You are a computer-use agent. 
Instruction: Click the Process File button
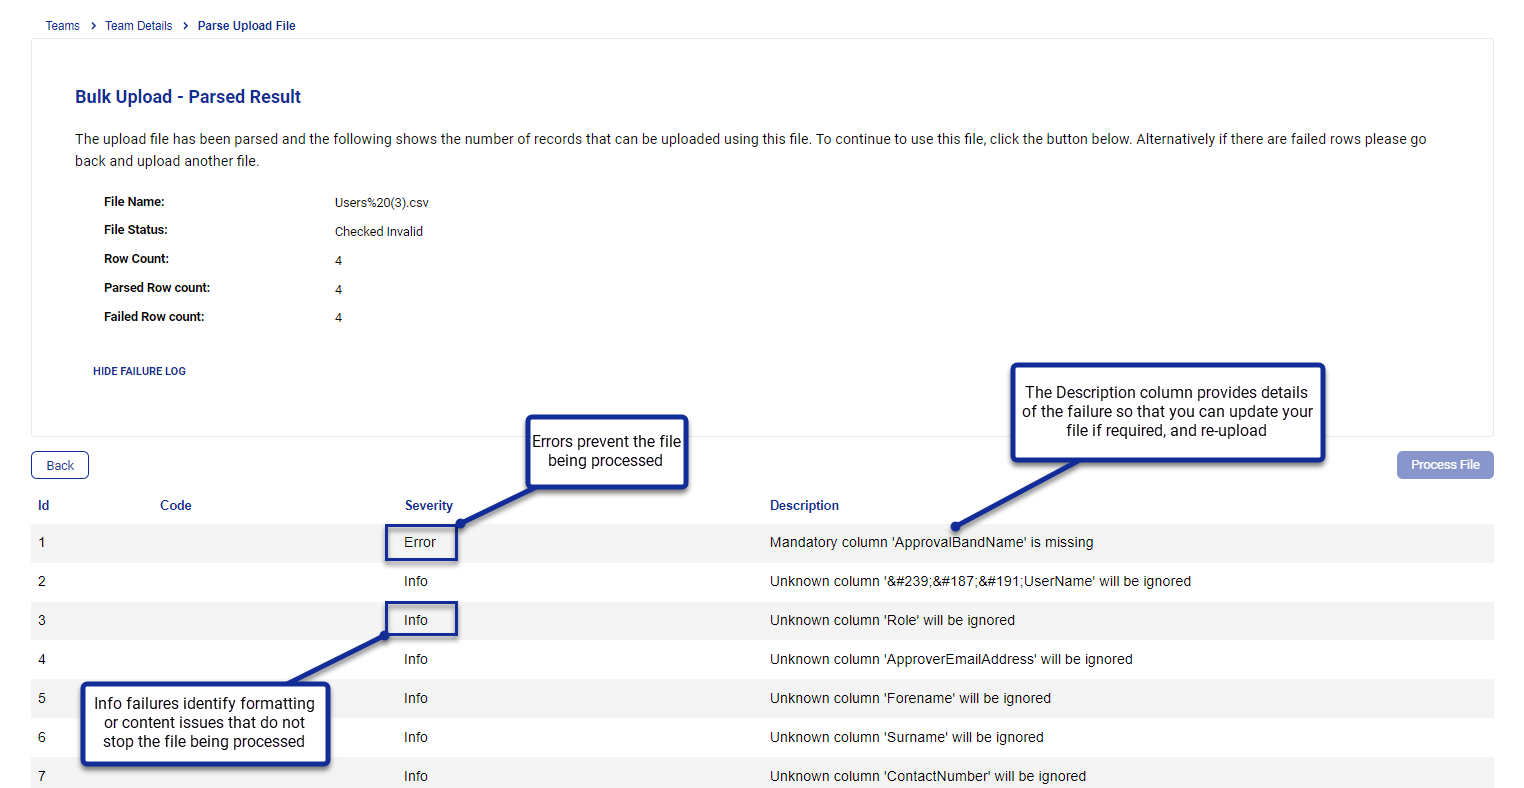click(x=1445, y=465)
